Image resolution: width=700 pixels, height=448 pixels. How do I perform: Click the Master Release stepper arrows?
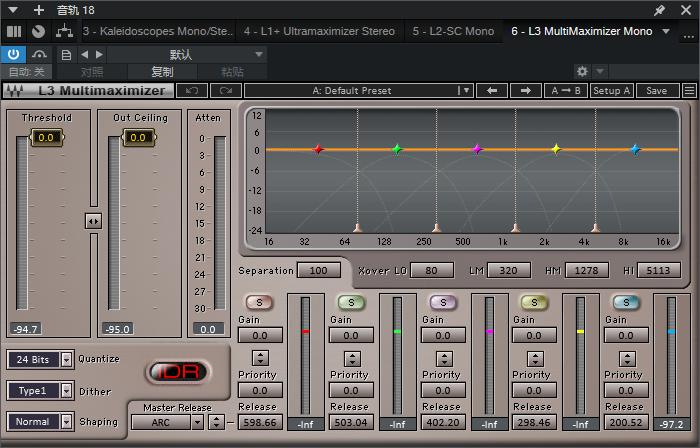coord(216,422)
